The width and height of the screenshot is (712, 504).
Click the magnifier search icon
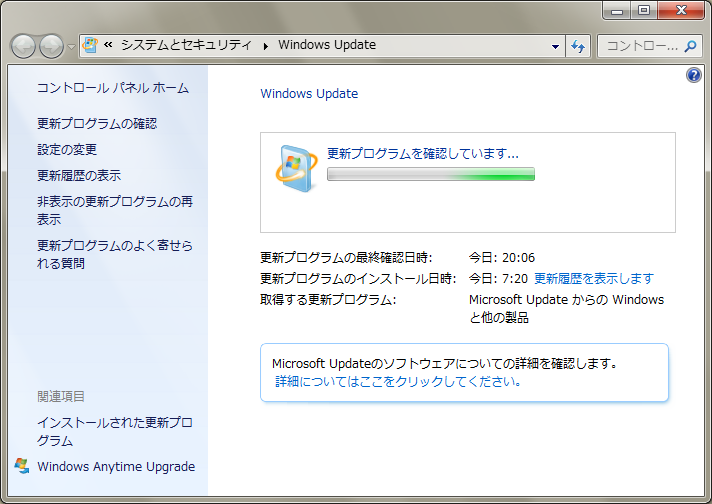tap(691, 46)
